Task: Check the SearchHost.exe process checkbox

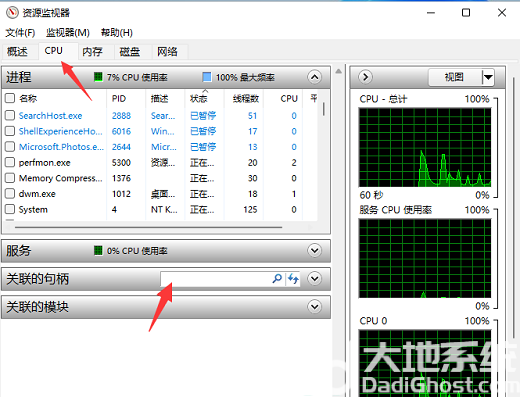Action: point(10,115)
